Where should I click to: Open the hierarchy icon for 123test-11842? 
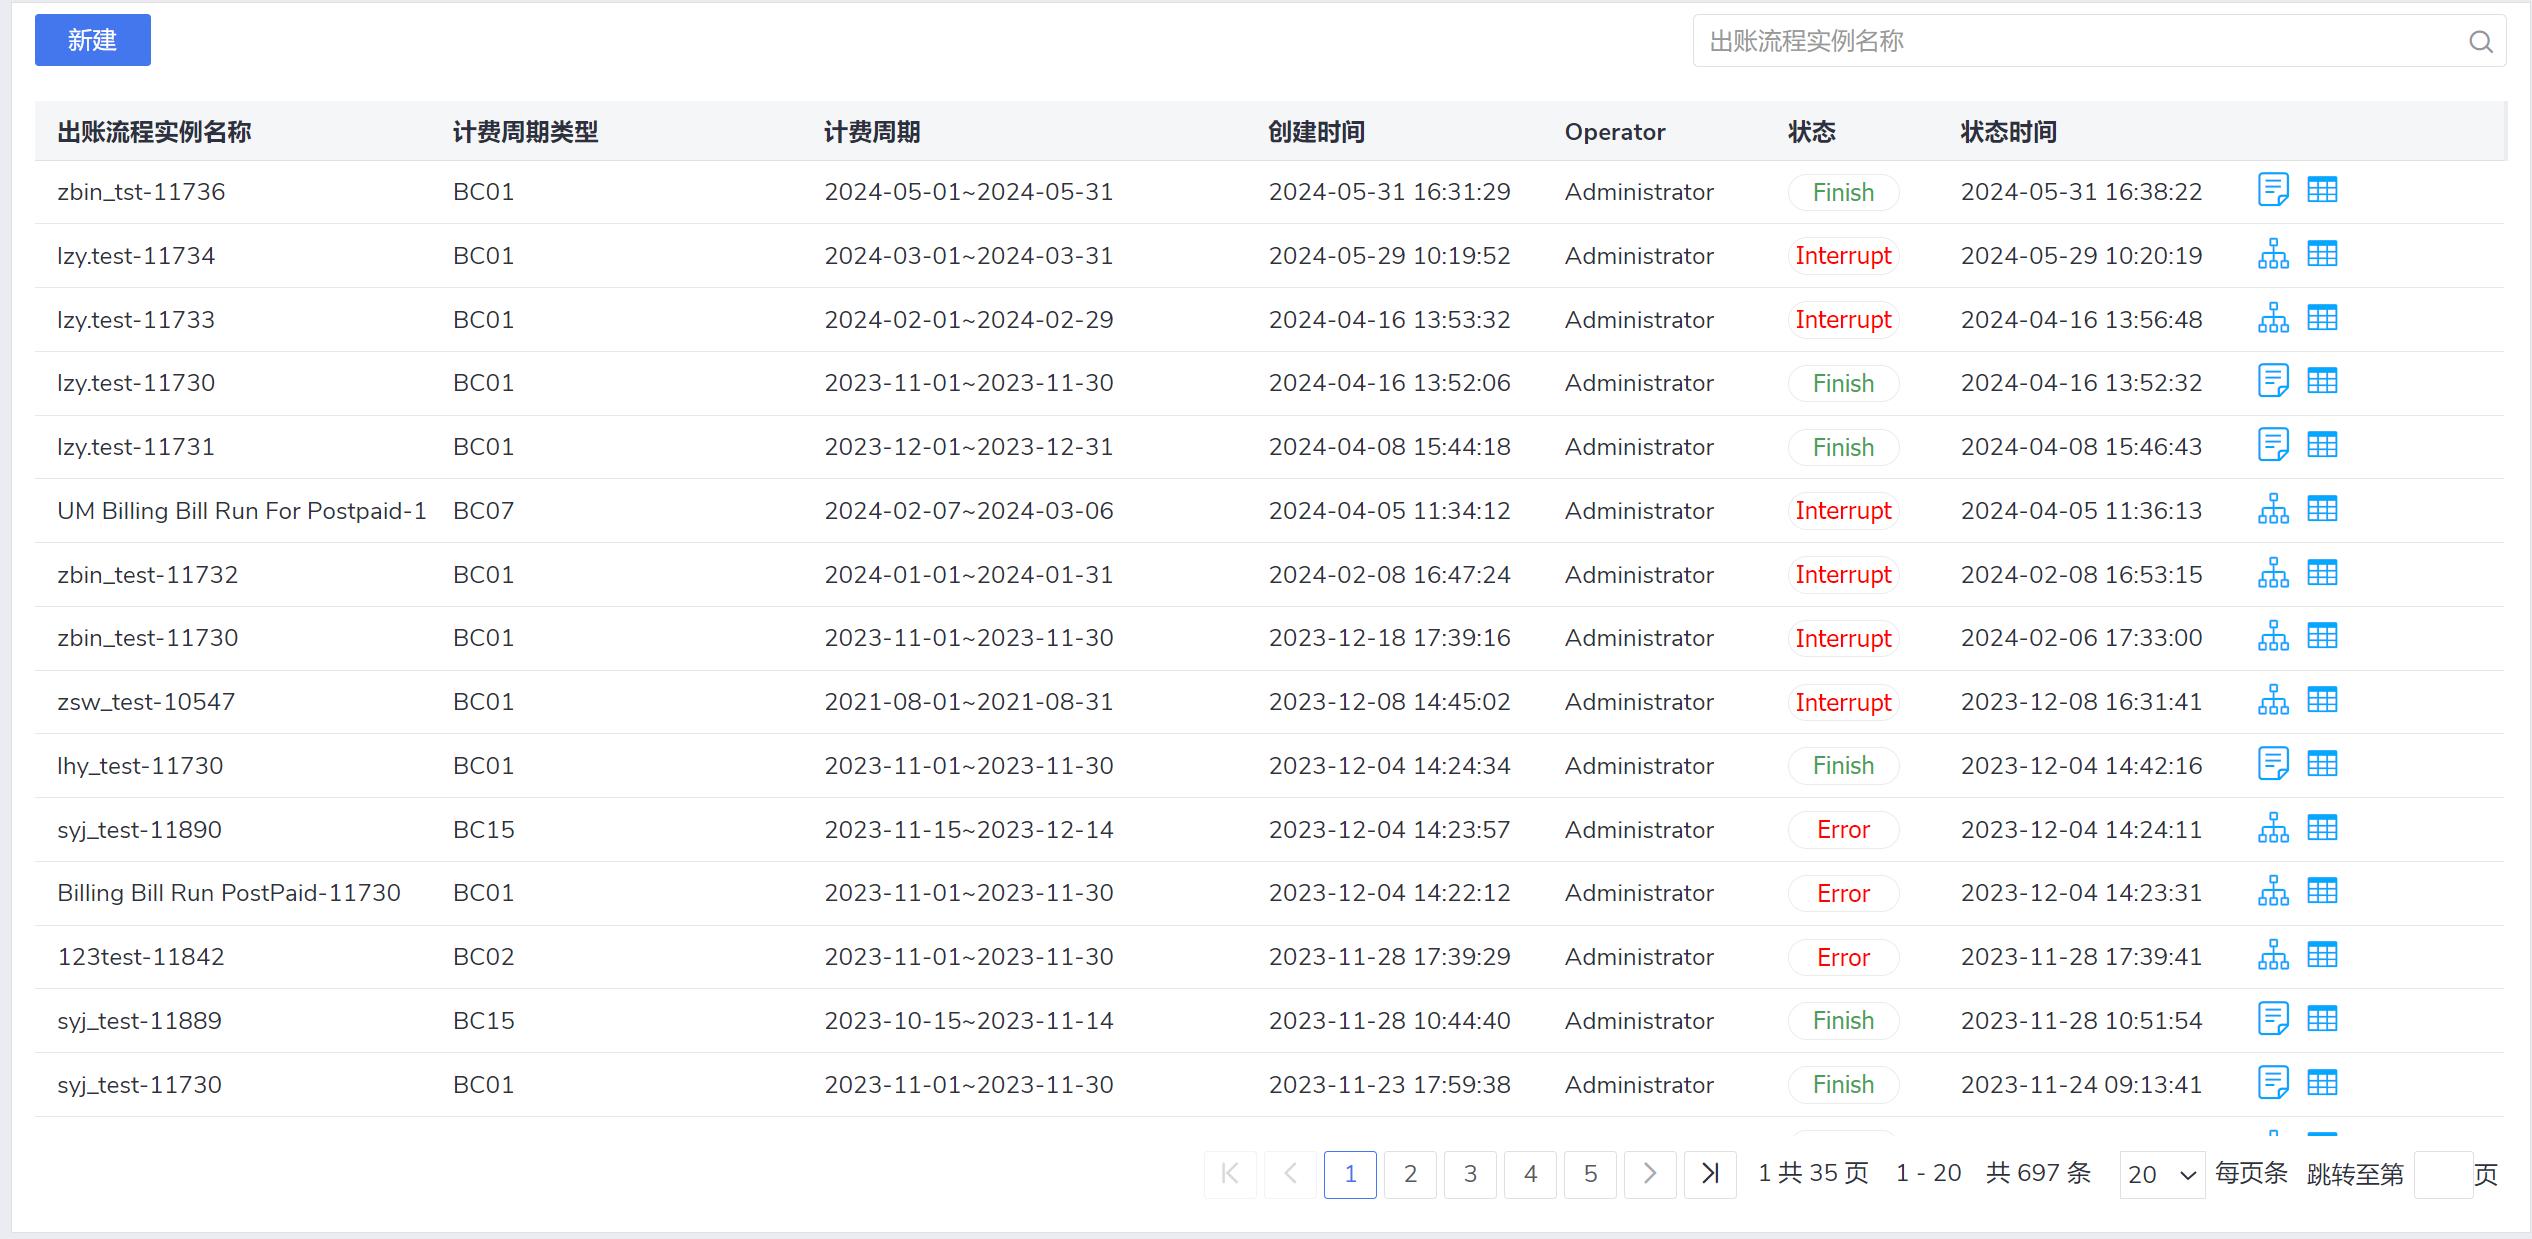(x=2273, y=955)
